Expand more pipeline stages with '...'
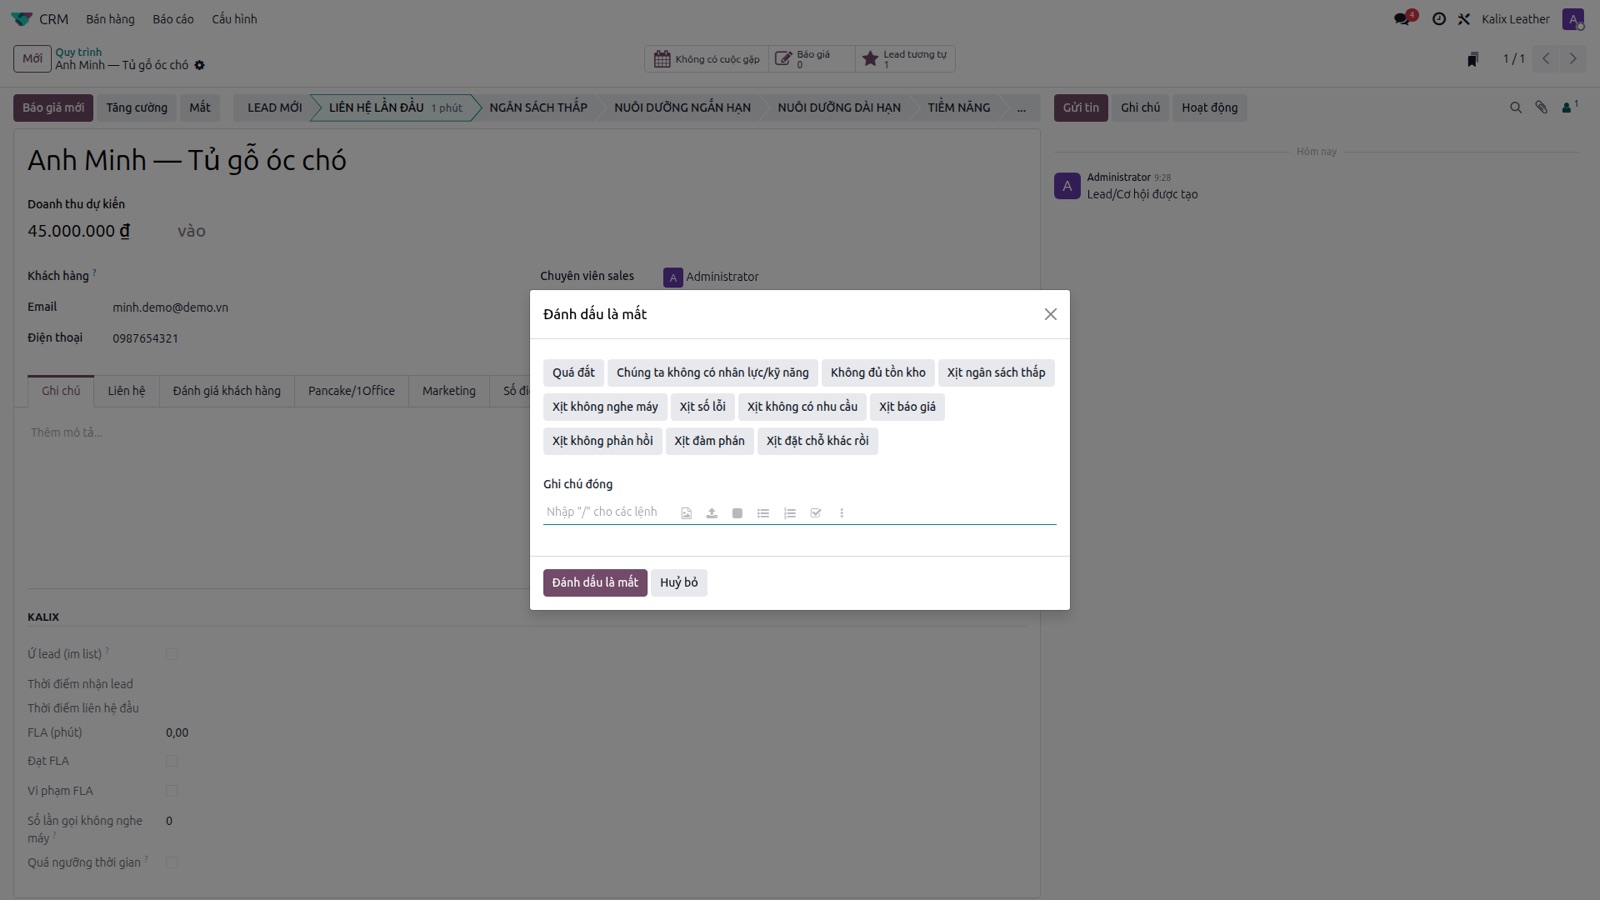1600x900 pixels. pos(1021,108)
